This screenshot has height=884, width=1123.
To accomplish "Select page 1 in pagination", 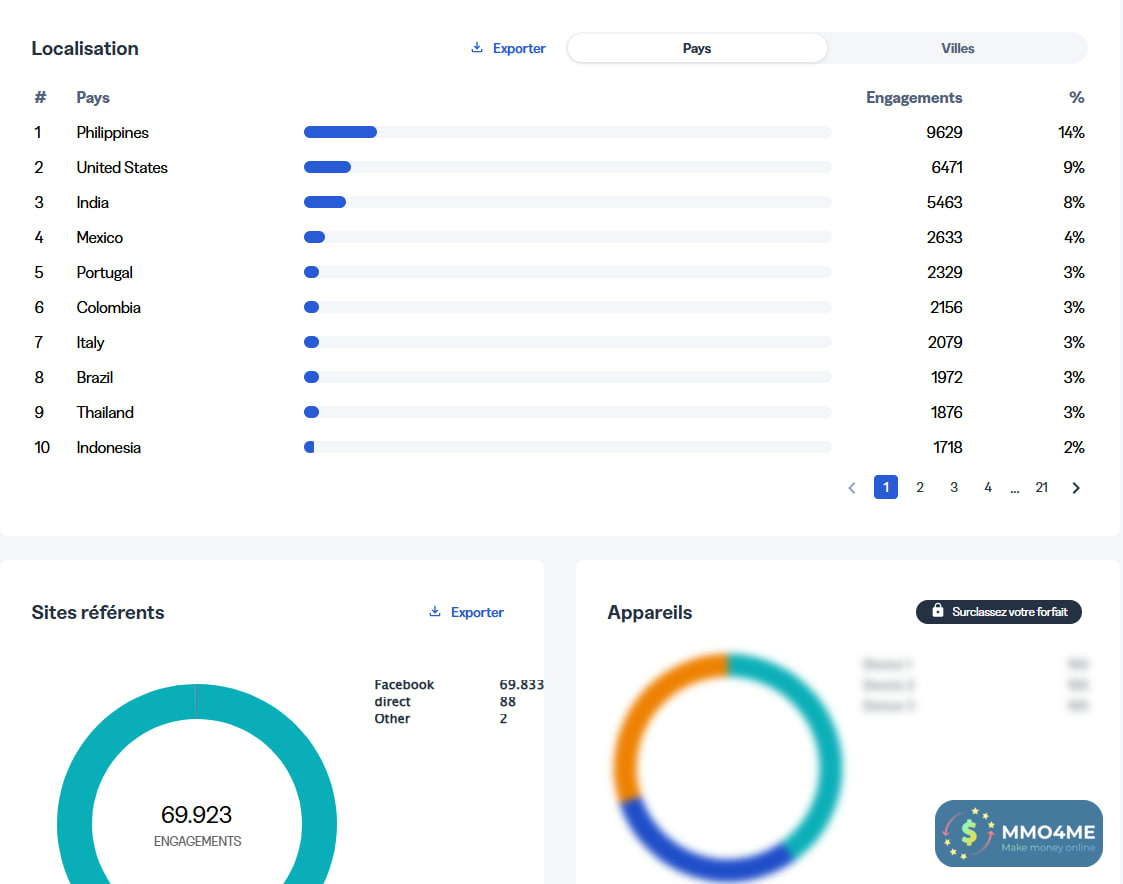I will point(886,487).
